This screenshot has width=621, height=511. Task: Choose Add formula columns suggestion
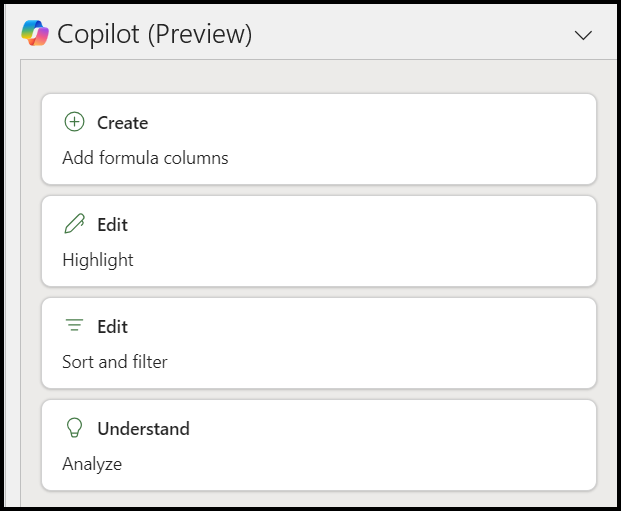coord(319,139)
